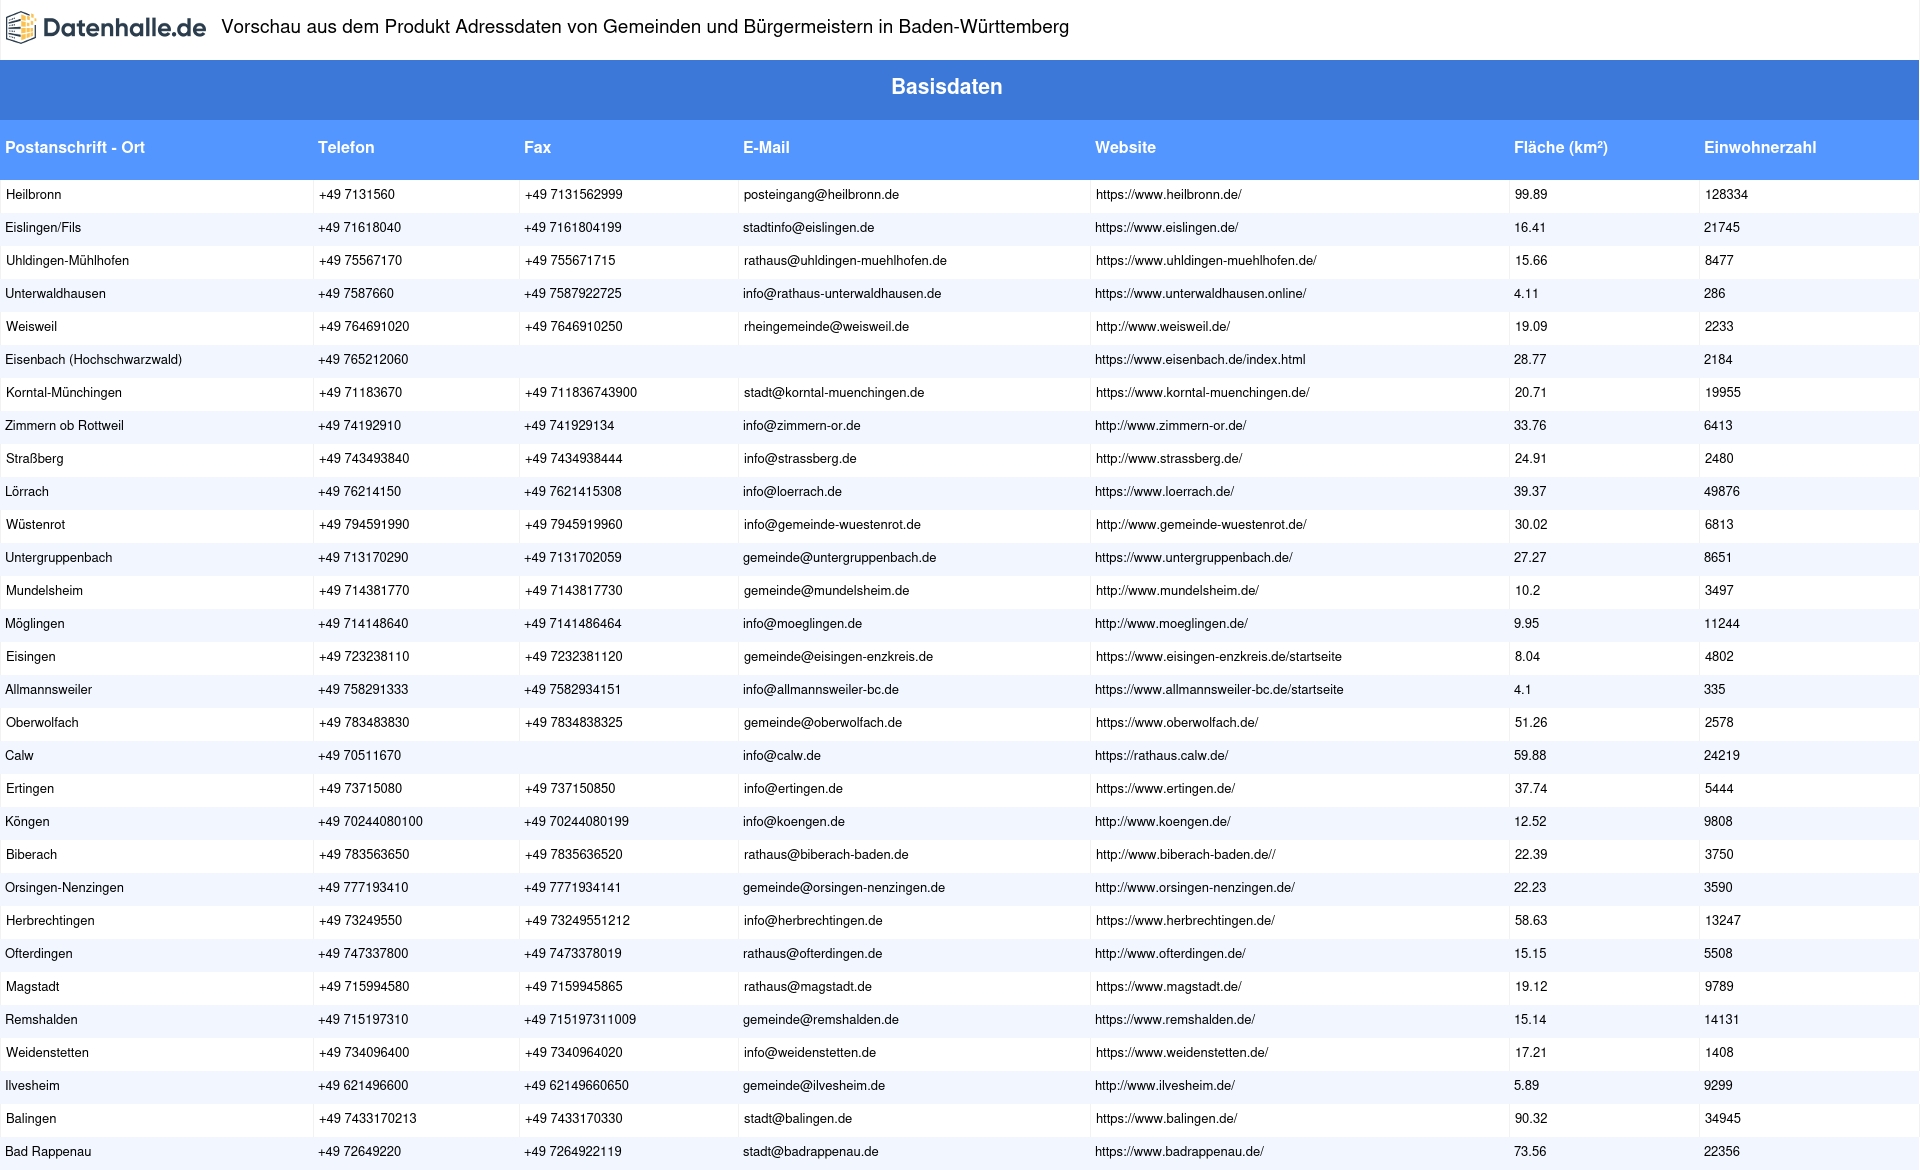Screen dimensions: 1920x1170
Task: Click the 'Postanschrift - Ort' column header
Action: pyautogui.click(x=75, y=147)
